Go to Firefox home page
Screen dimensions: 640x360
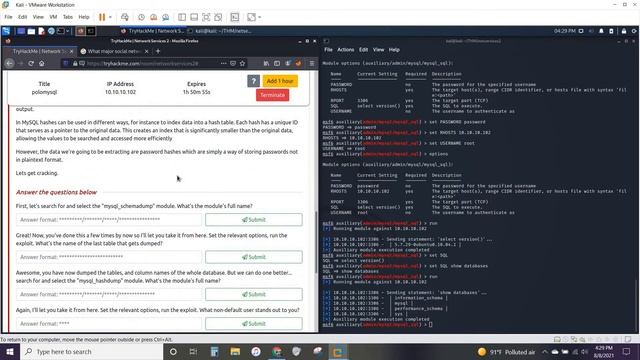(42, 63)
